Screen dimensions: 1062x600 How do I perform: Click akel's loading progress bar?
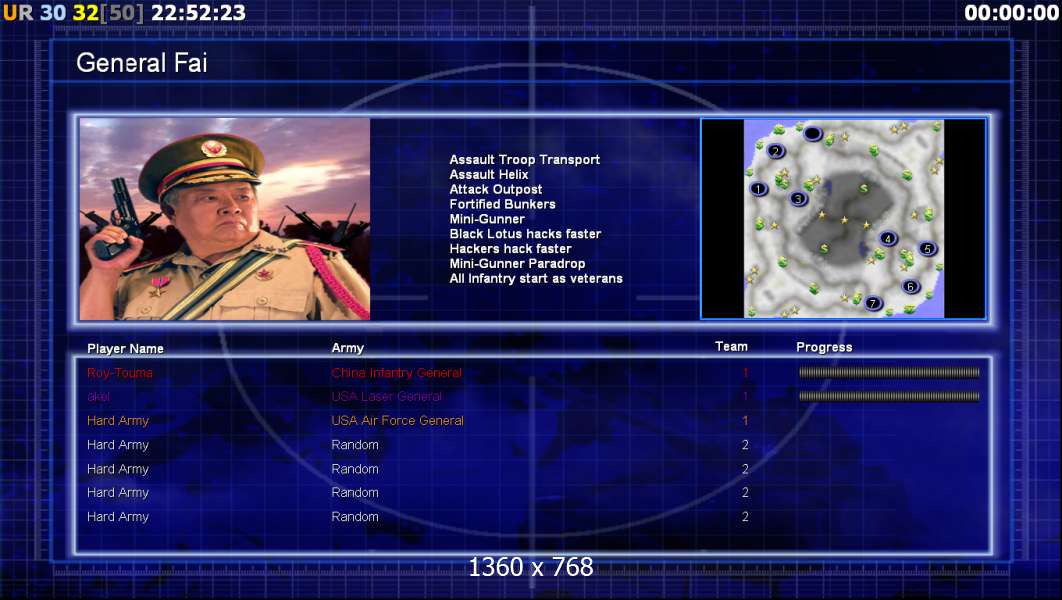[889, 396]
